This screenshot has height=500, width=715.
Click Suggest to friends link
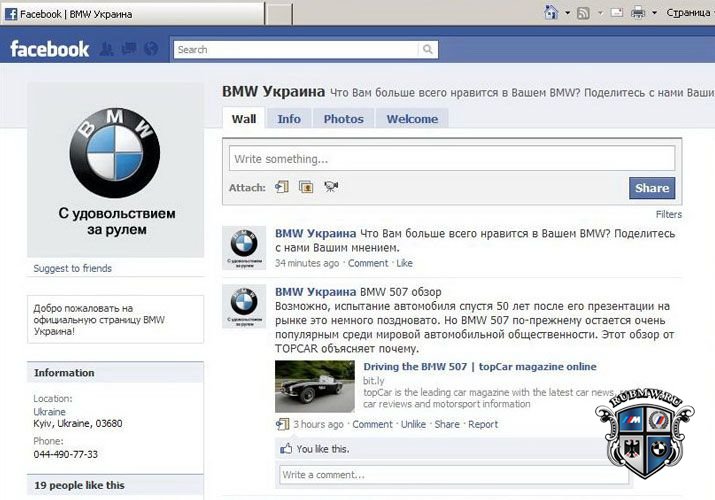(x=73, y=268)
